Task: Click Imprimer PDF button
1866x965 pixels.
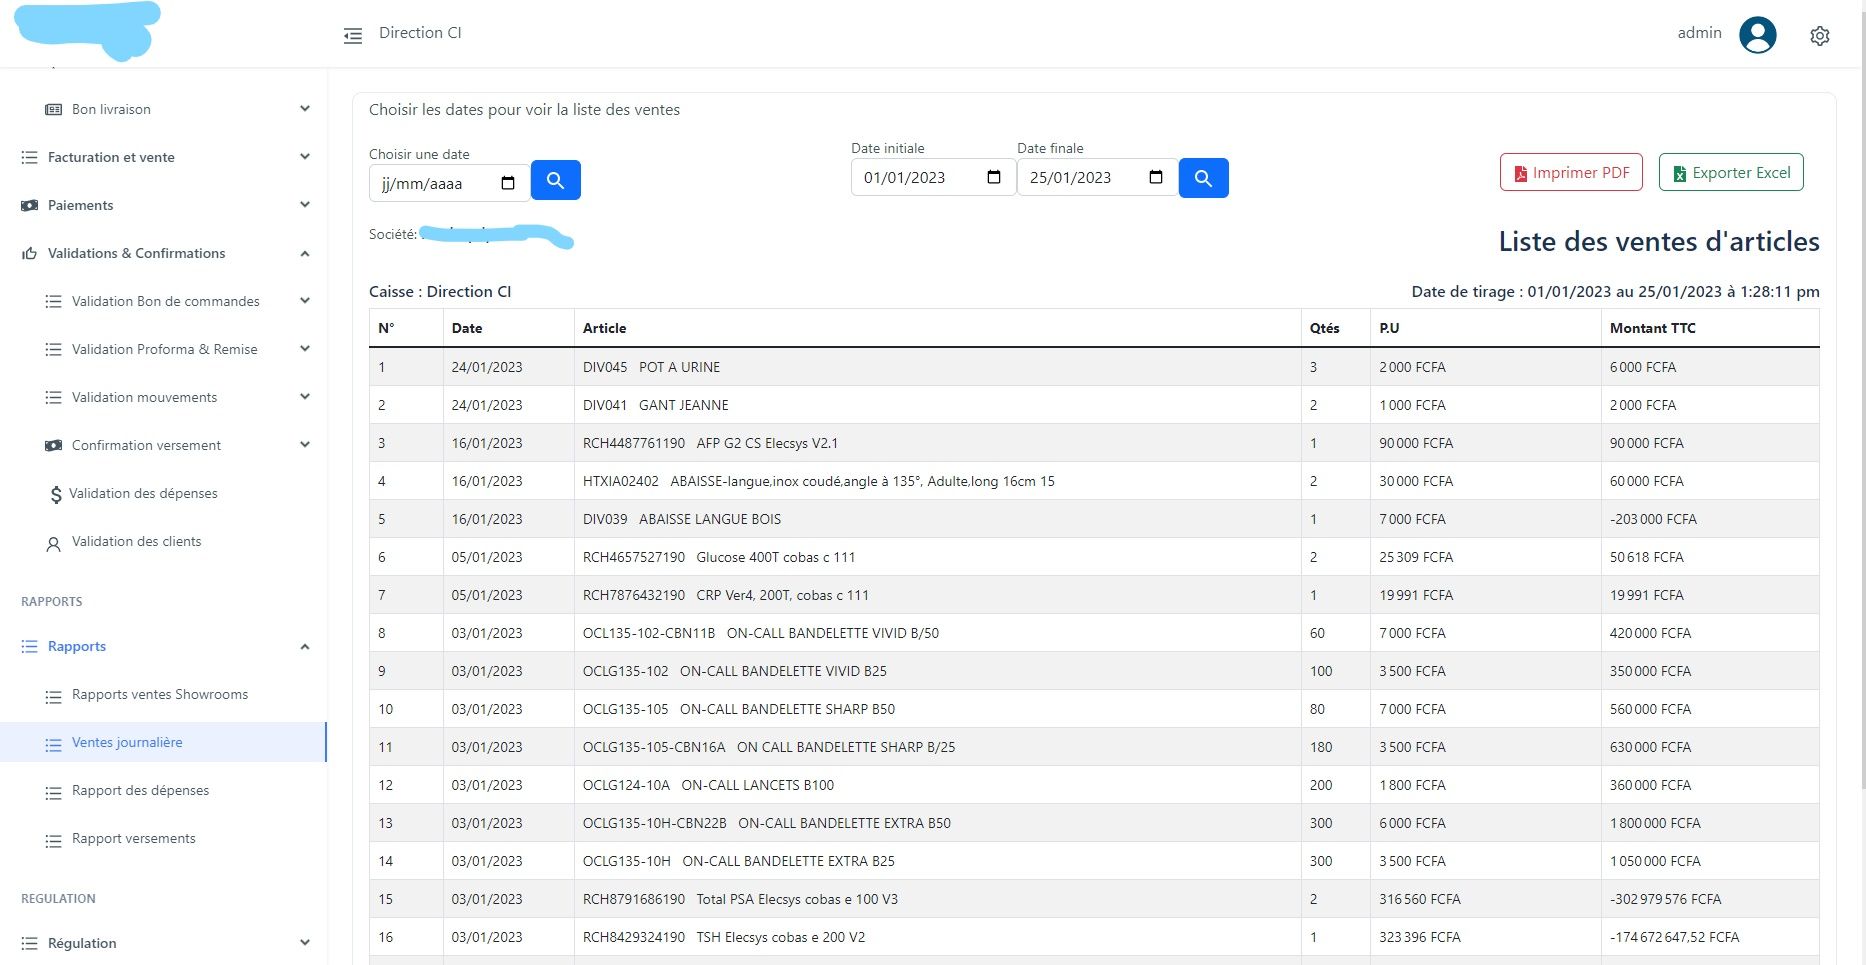Action: point(1571,172)
